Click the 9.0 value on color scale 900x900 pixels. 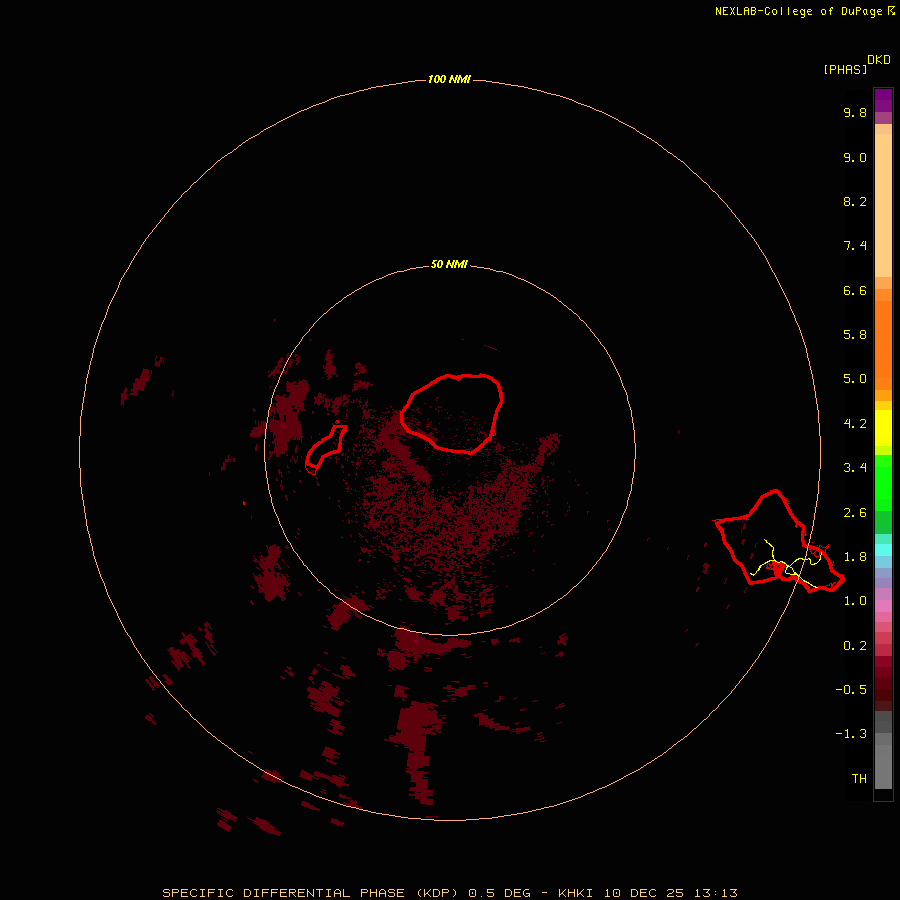click(855, 158)
